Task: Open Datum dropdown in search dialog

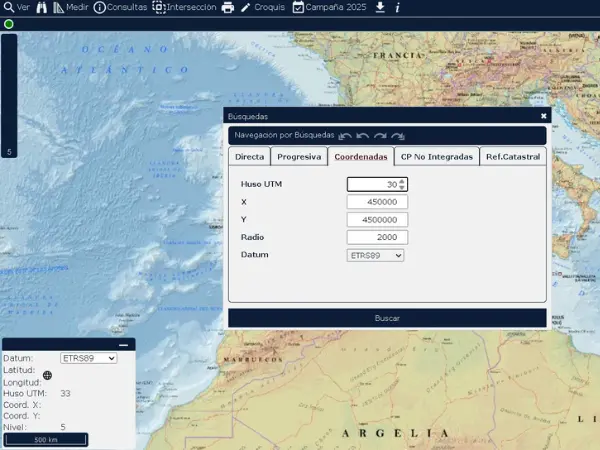Action: (x=376, y=255)
